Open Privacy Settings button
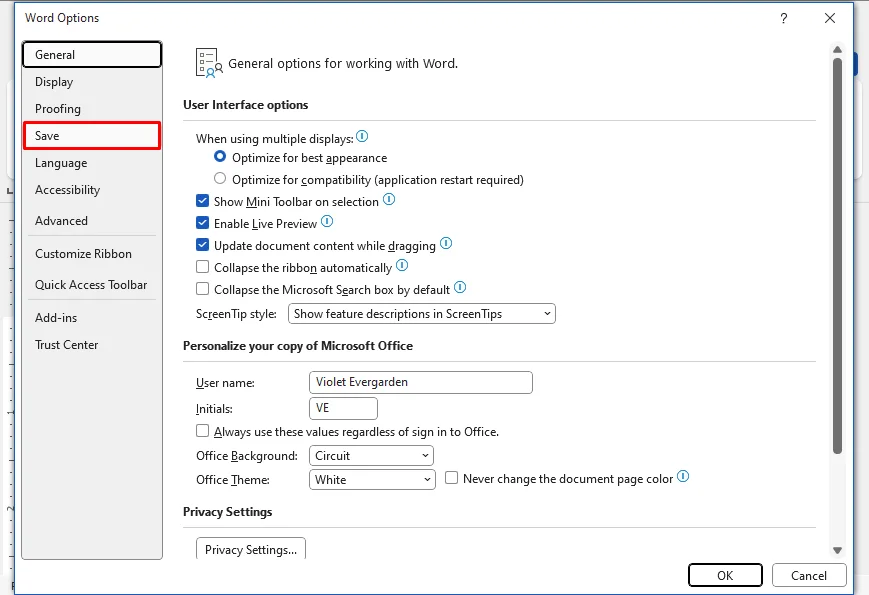 [251, 548]
